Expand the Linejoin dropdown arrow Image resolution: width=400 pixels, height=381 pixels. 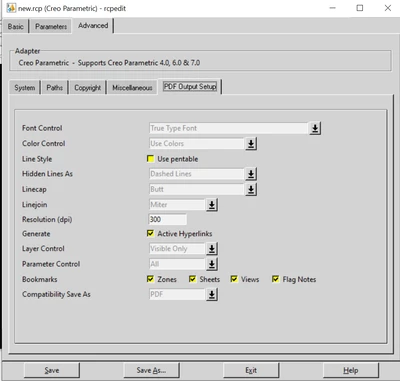point(212,205)
